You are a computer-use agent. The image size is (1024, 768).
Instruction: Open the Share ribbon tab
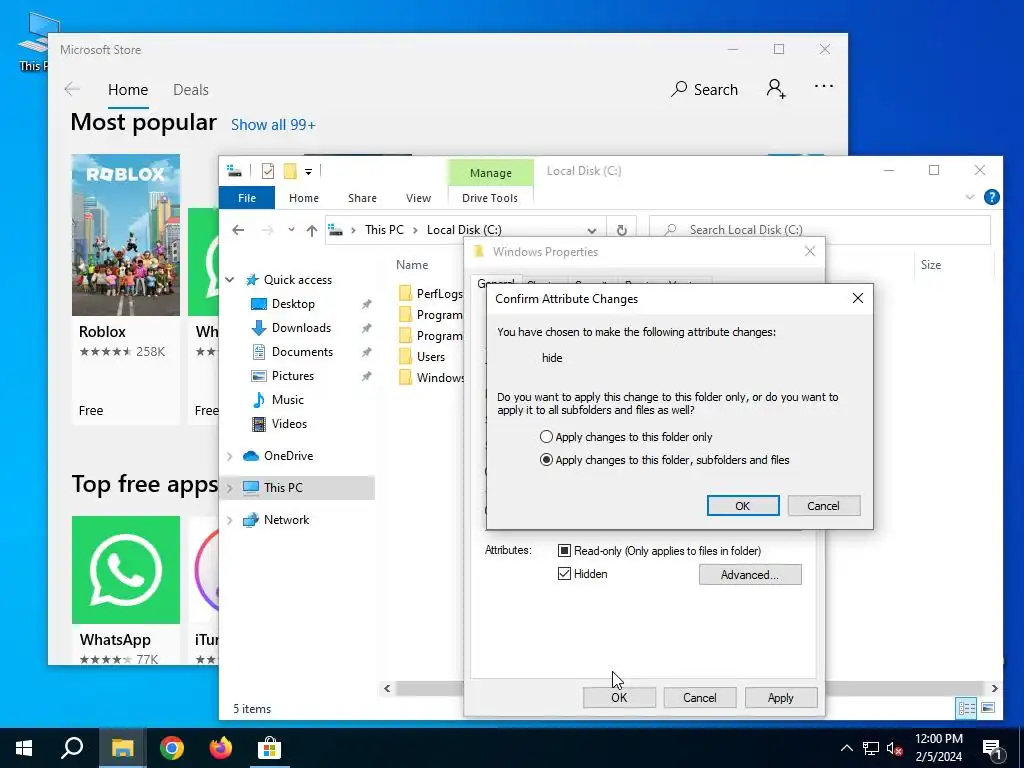362,198
